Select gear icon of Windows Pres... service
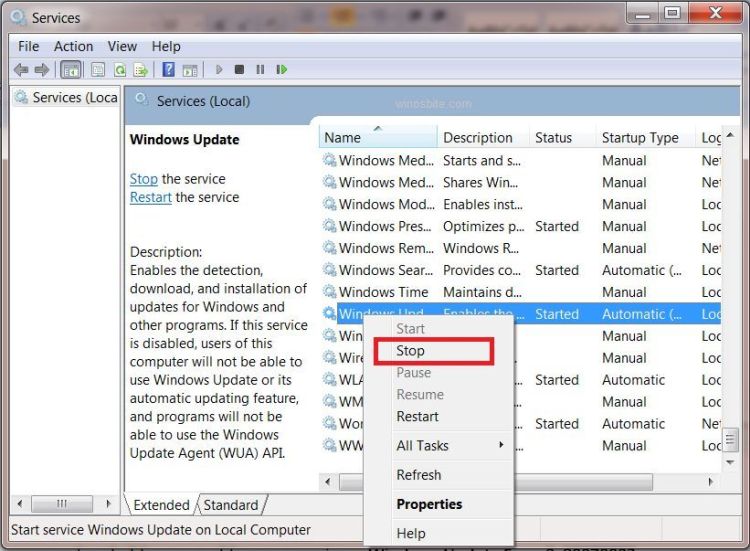The image size is (750, 551). [330, 225]
